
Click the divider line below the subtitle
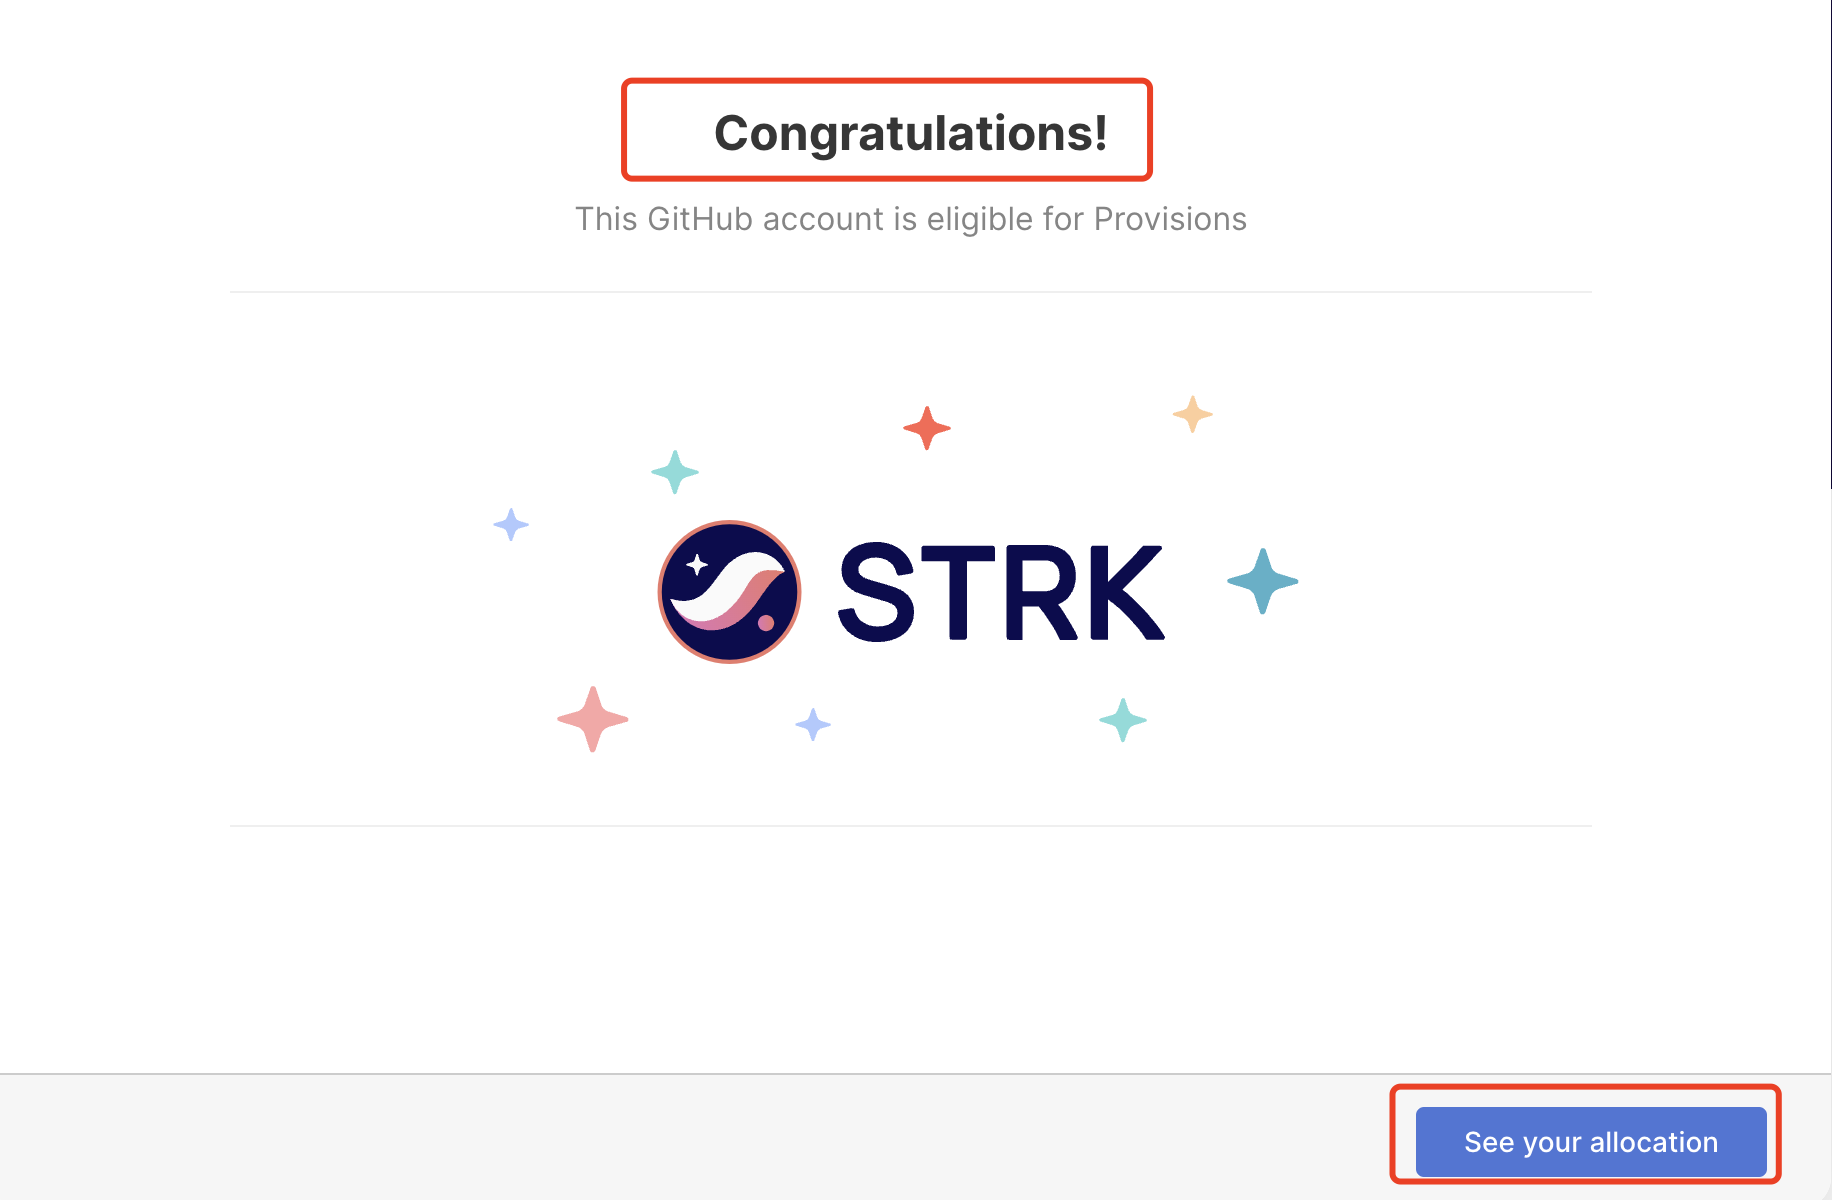click(910, 292)
